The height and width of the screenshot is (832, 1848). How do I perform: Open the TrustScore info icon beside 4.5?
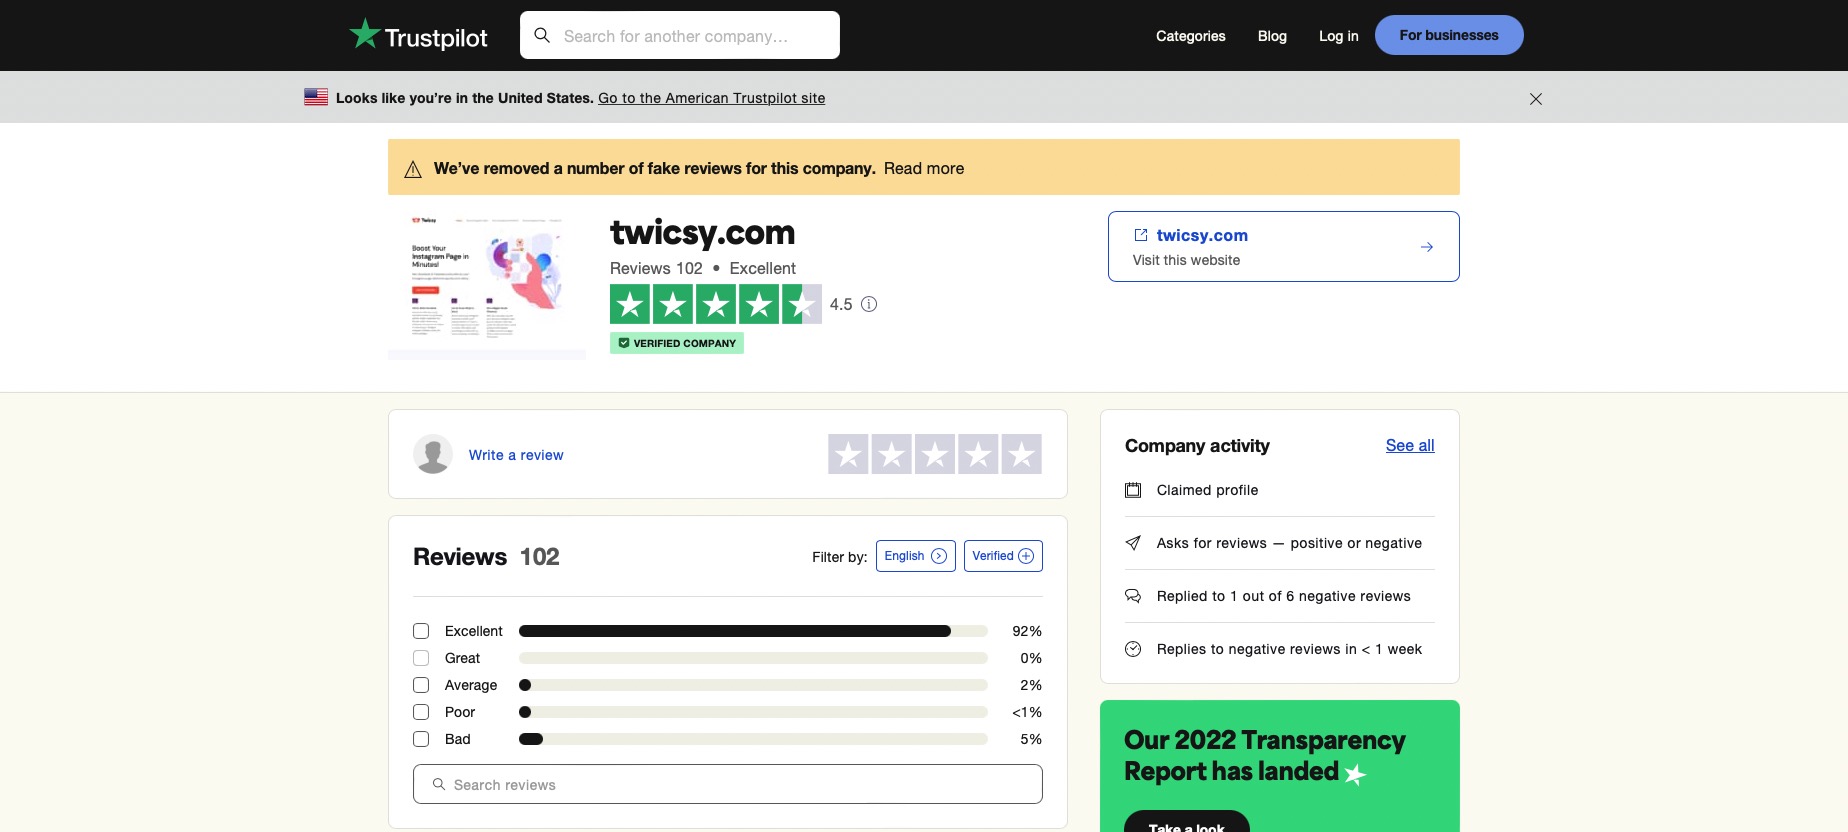tap(869, 304)
